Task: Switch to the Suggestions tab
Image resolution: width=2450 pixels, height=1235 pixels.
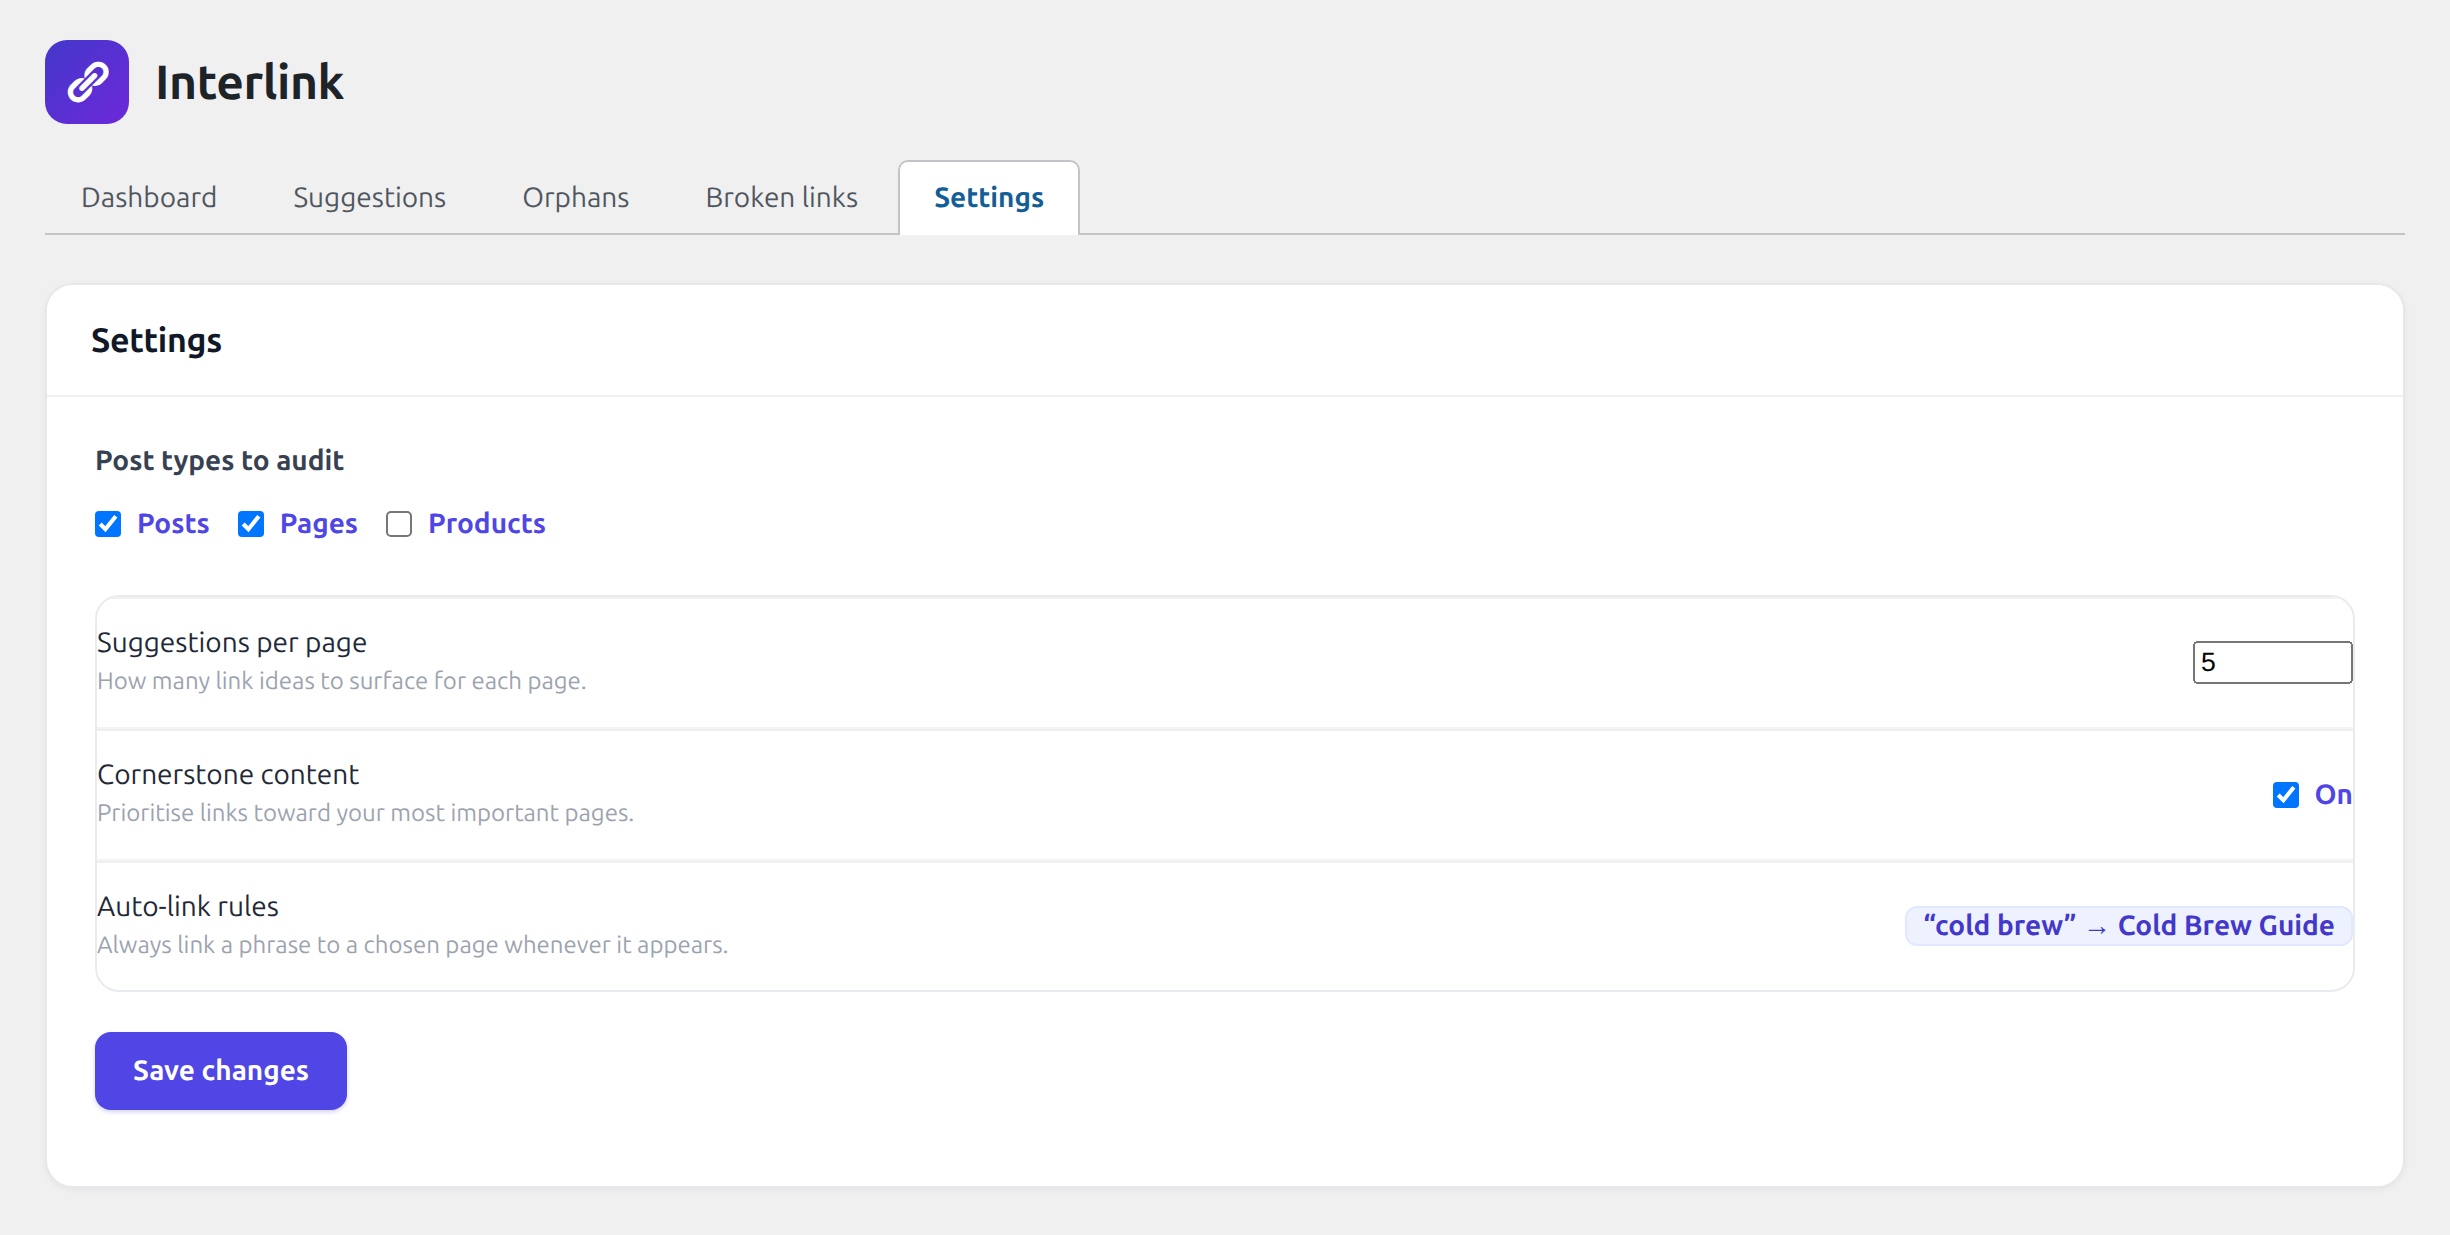Action: point(369,198)
